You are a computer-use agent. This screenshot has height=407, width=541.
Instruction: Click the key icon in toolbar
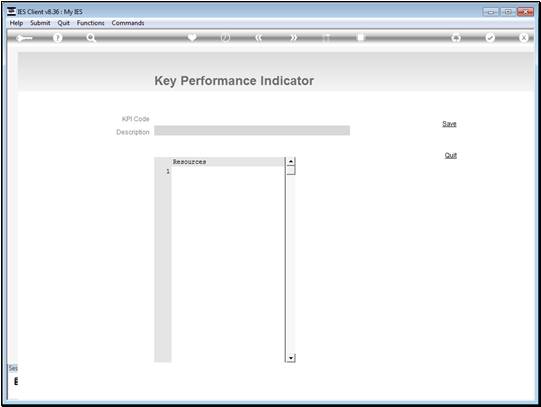click(24, 38)
